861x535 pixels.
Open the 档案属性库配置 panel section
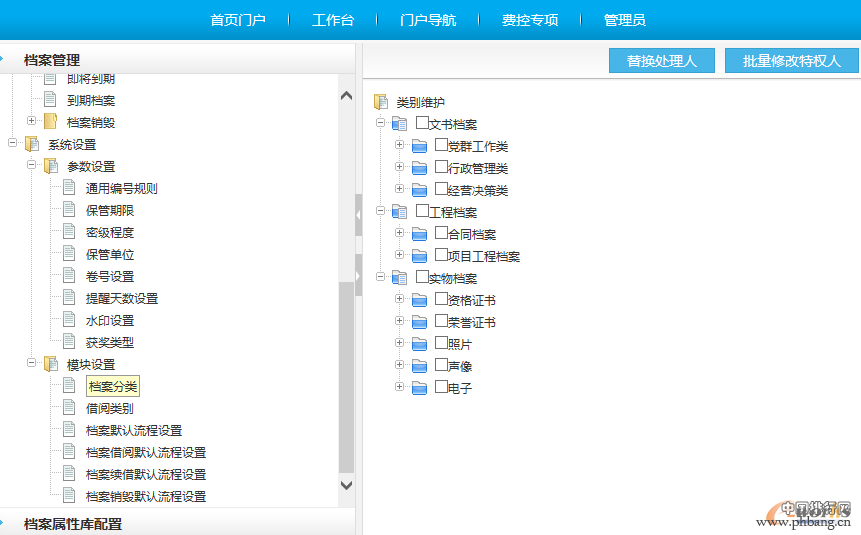coord(177,523)
